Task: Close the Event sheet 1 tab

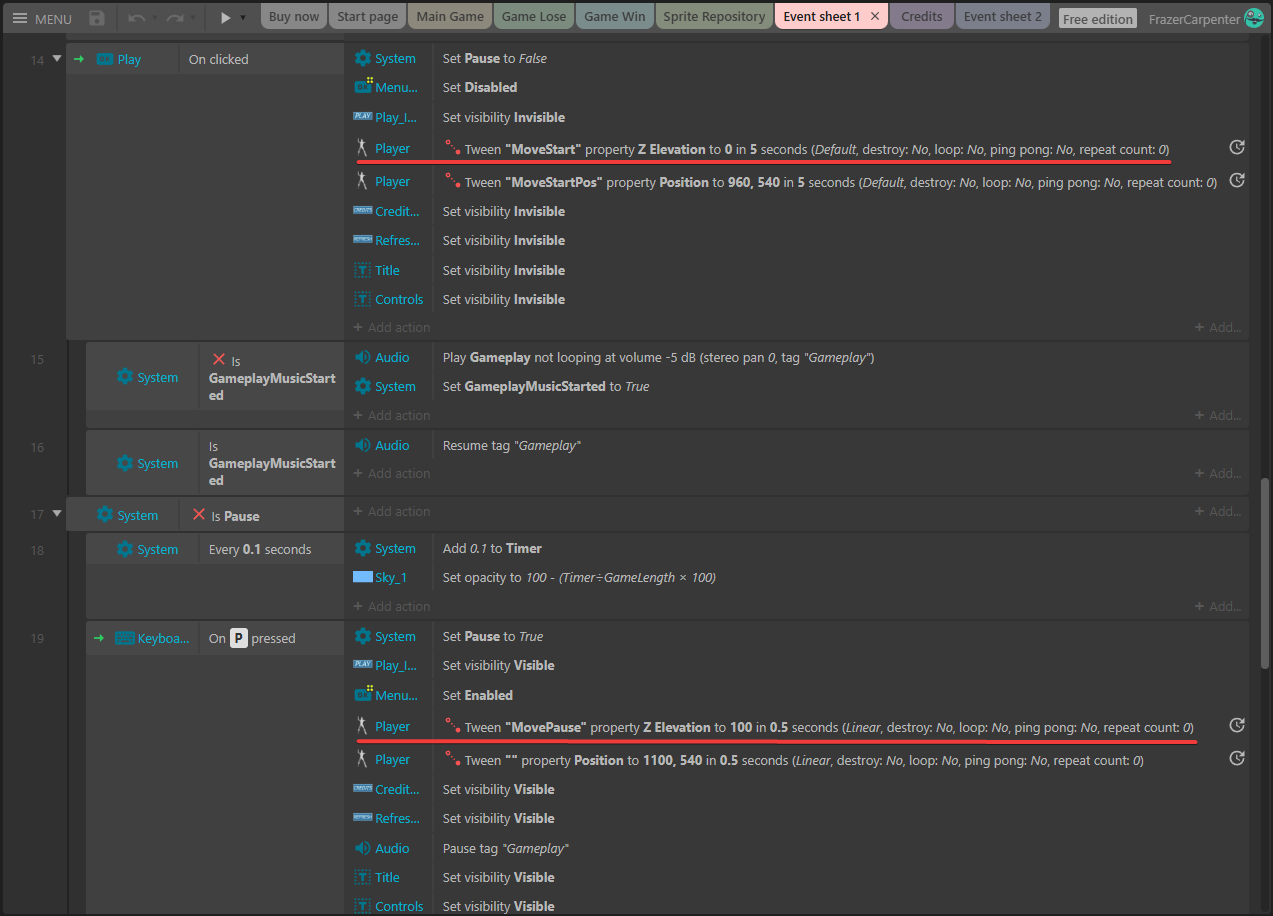Action: [875, 16]
